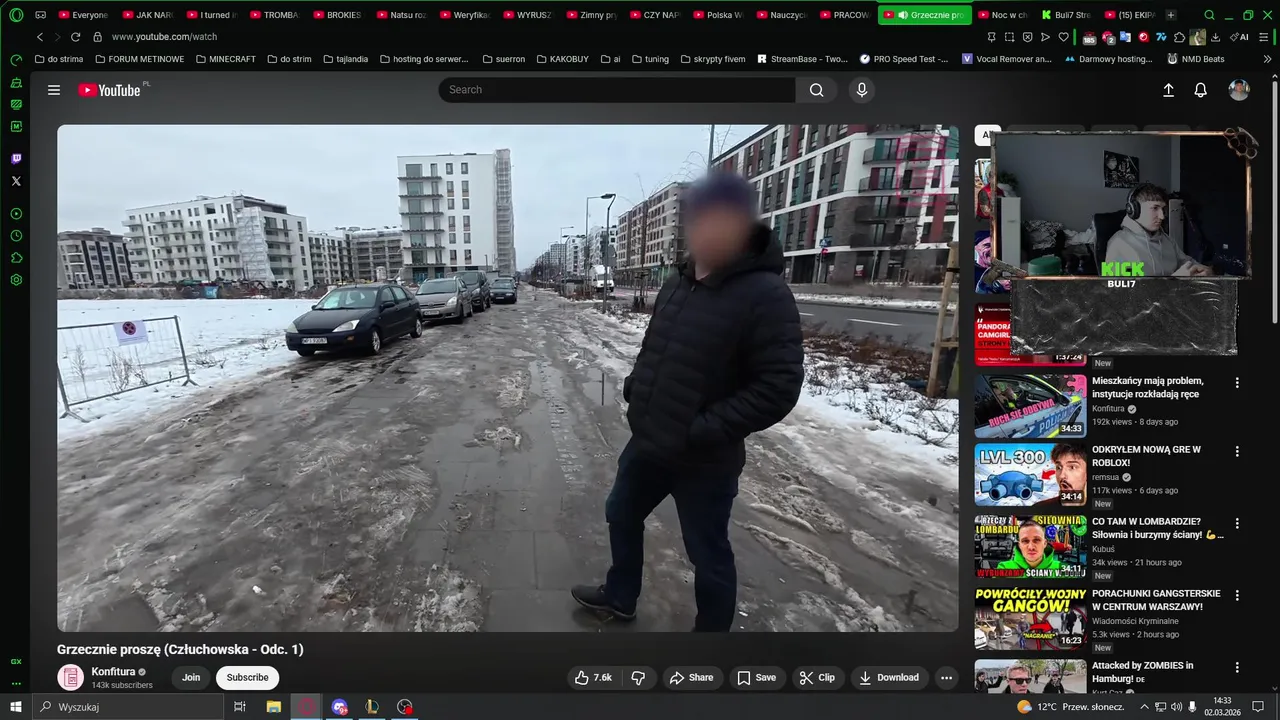Image resolution: width=1280 pixels, height=720 pixels.
Task: Click the YouTube search magnifier button
Action: point(817,90)
